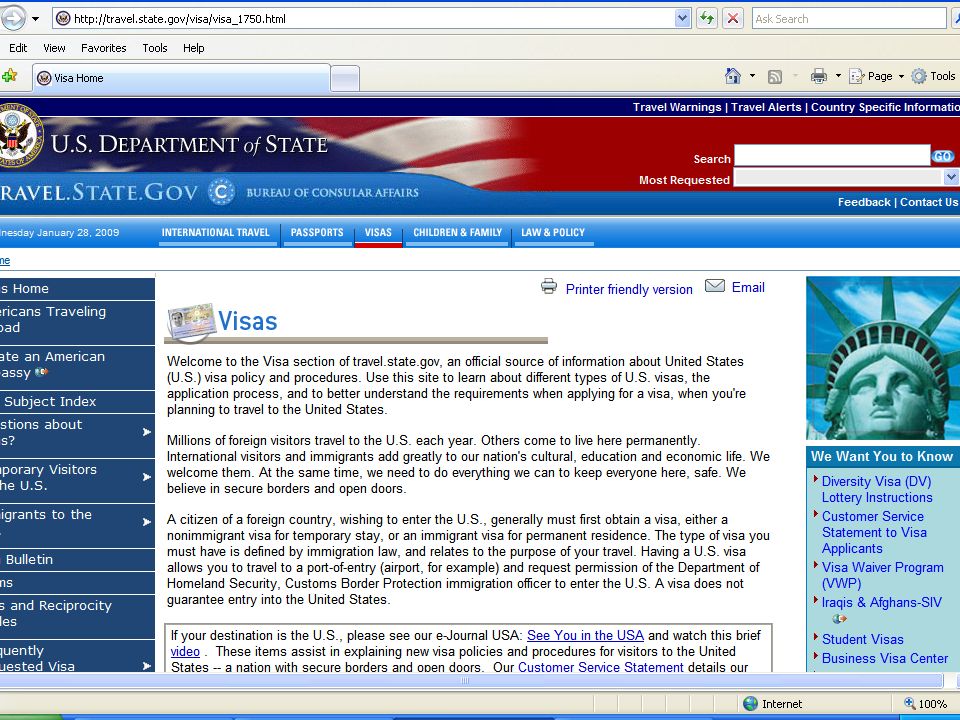The height and width of the screenshot is (720, 960).
Task: Click the site Search text field
Action: pos(832,156)
